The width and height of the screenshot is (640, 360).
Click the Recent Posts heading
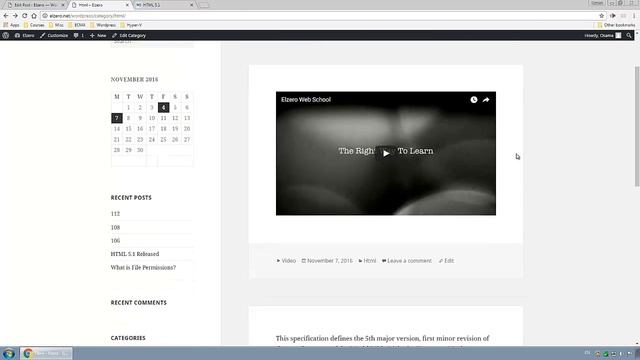(x=131, y=198)
